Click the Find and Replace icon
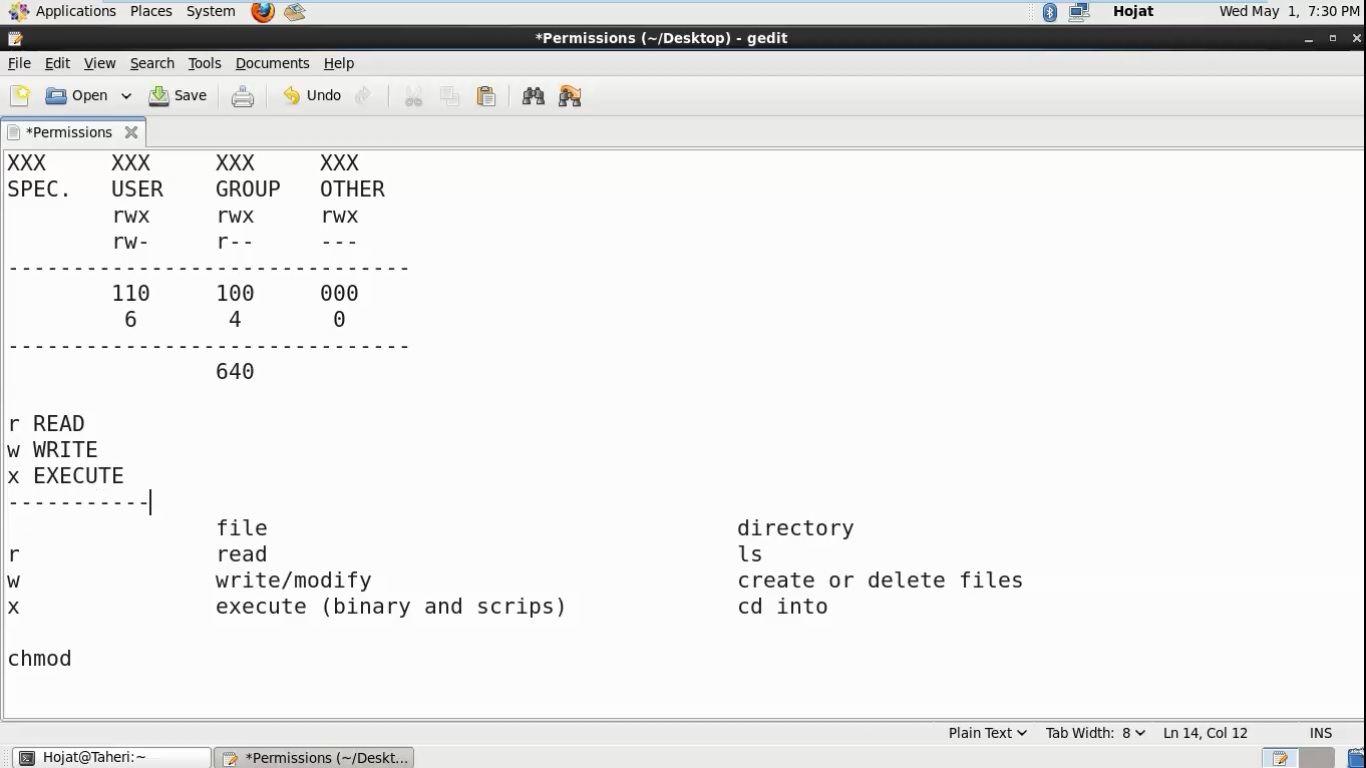Viewport: 1366px width, 768px height. (x=570, y=96)
